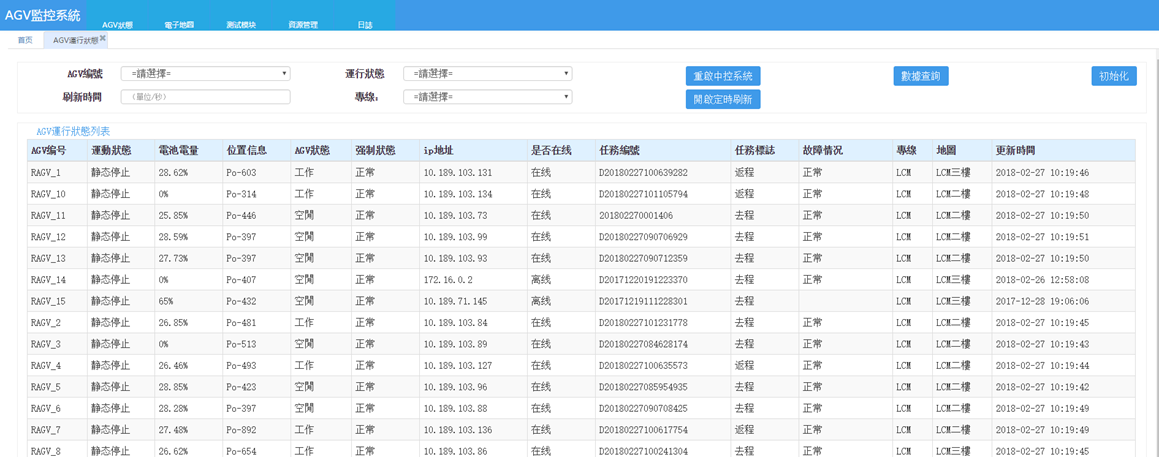Click the 開啟定時刷新 button

(x=723, y=99)
